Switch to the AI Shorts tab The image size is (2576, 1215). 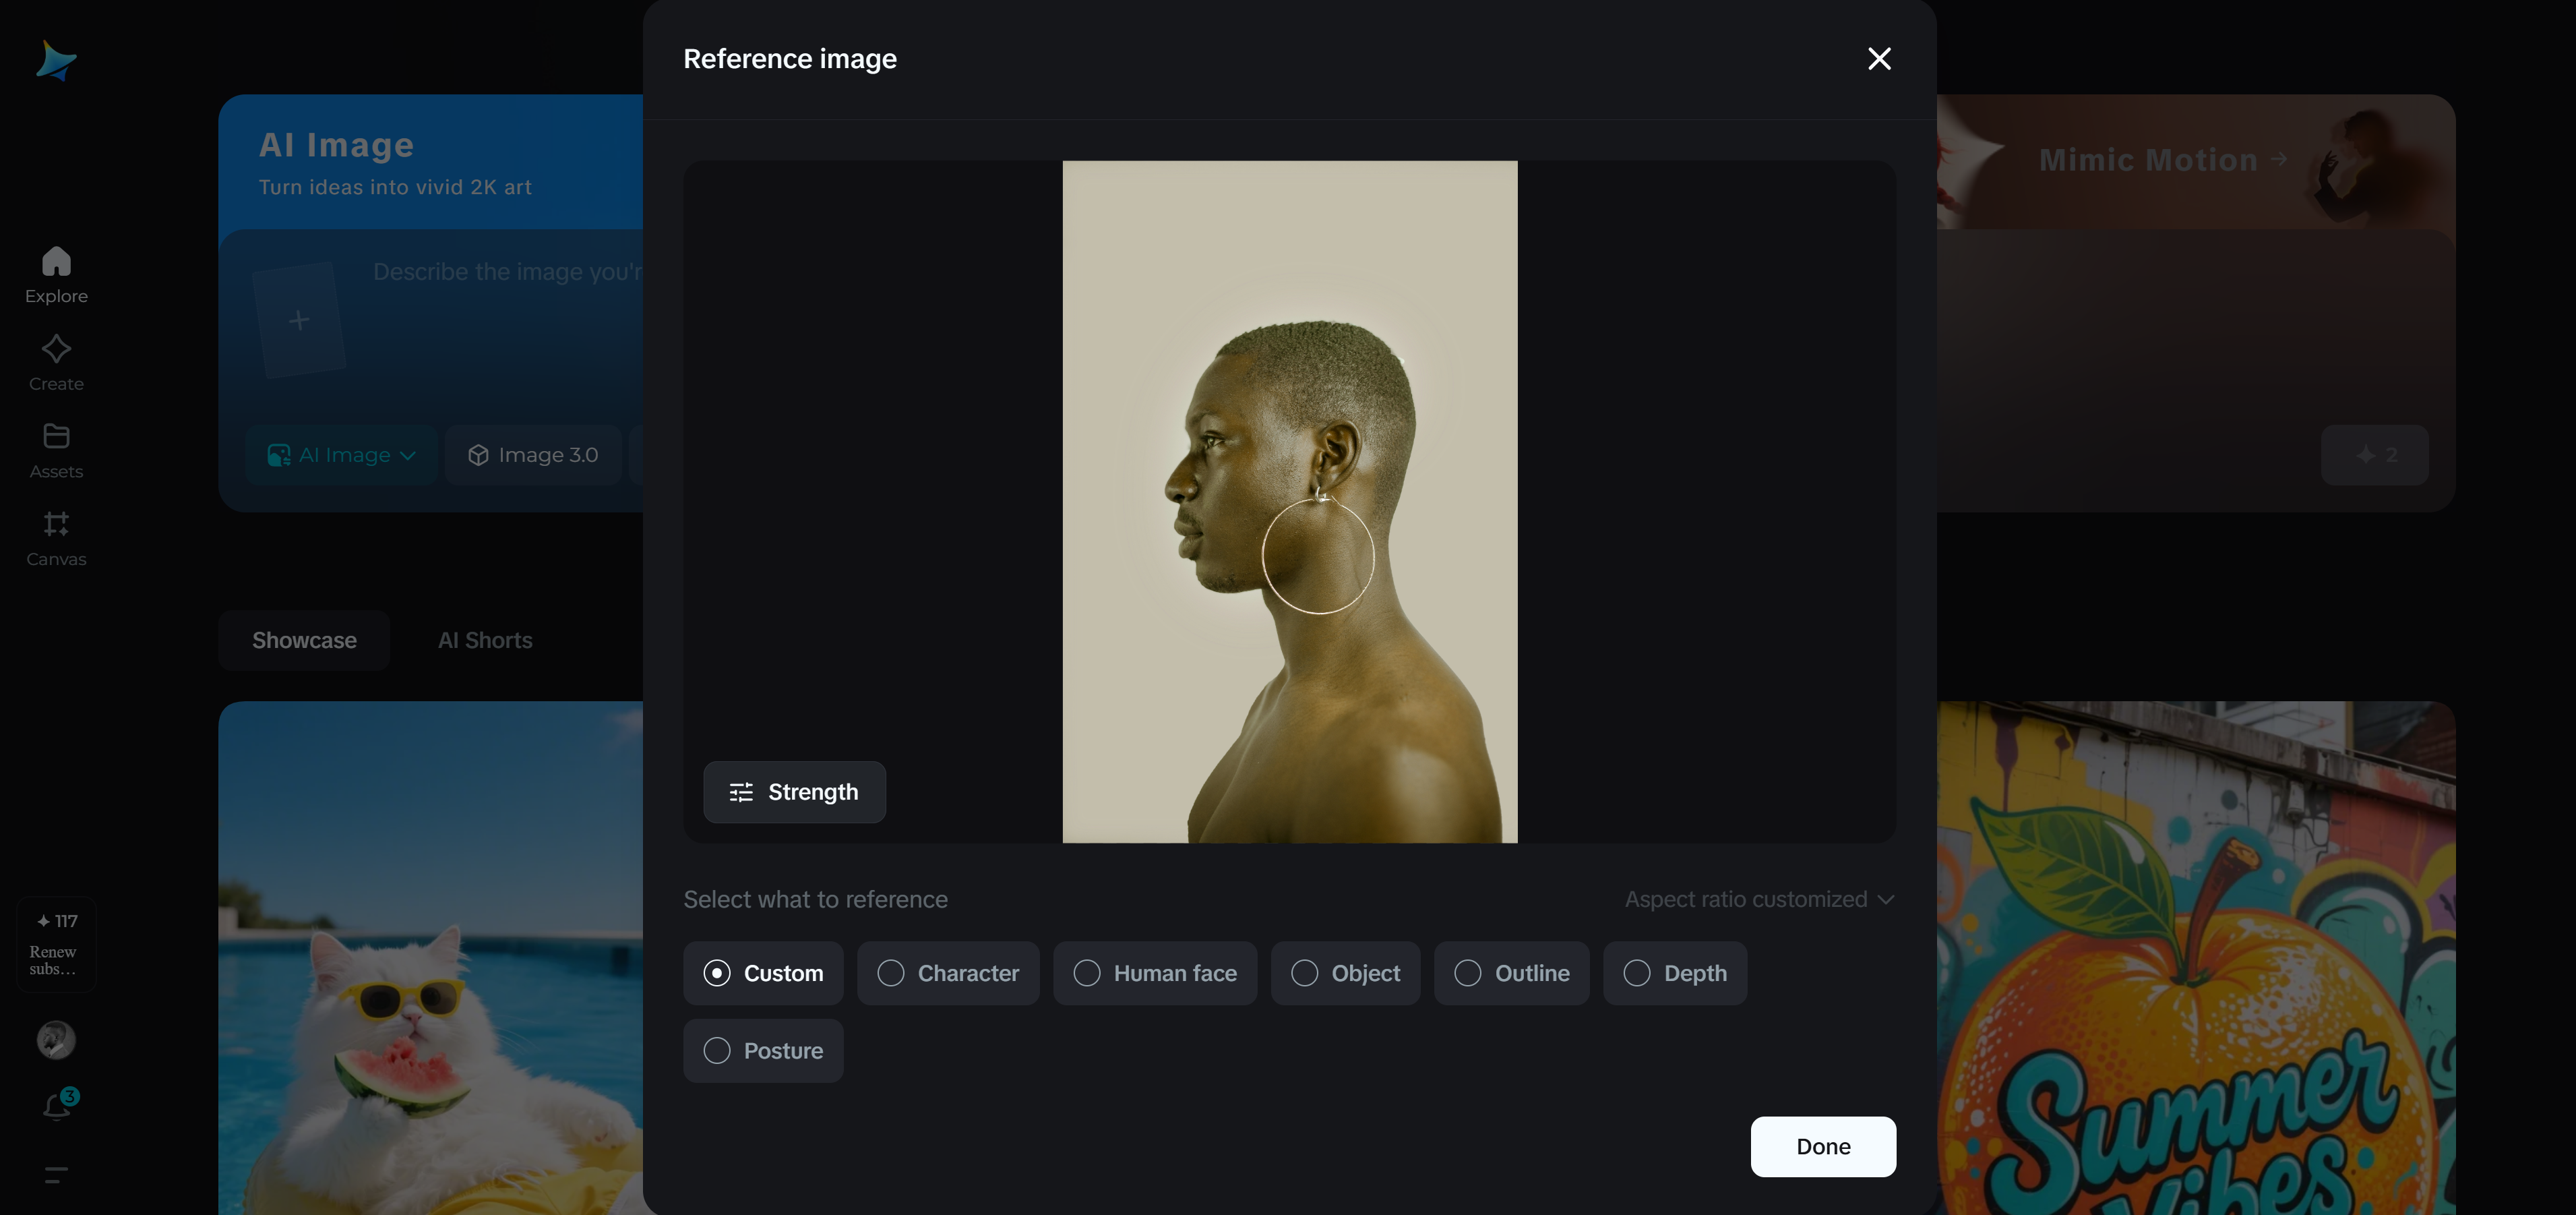click(485, 640)
